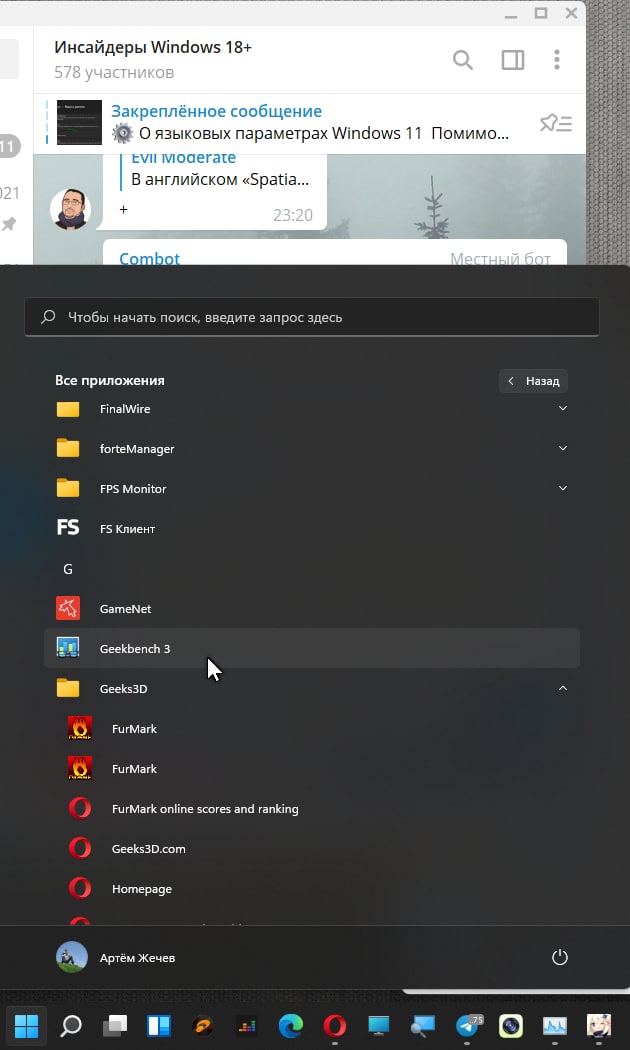Open the blue monitor taskbar app
Screen dimensions: 630x1050
(x=378, y=1025)
